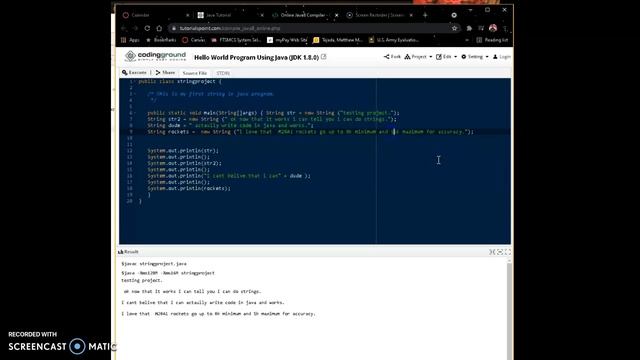This screenshot has width=640, height=360.
Task: Click the browser Forward arrow
Action: coord(135,28)
